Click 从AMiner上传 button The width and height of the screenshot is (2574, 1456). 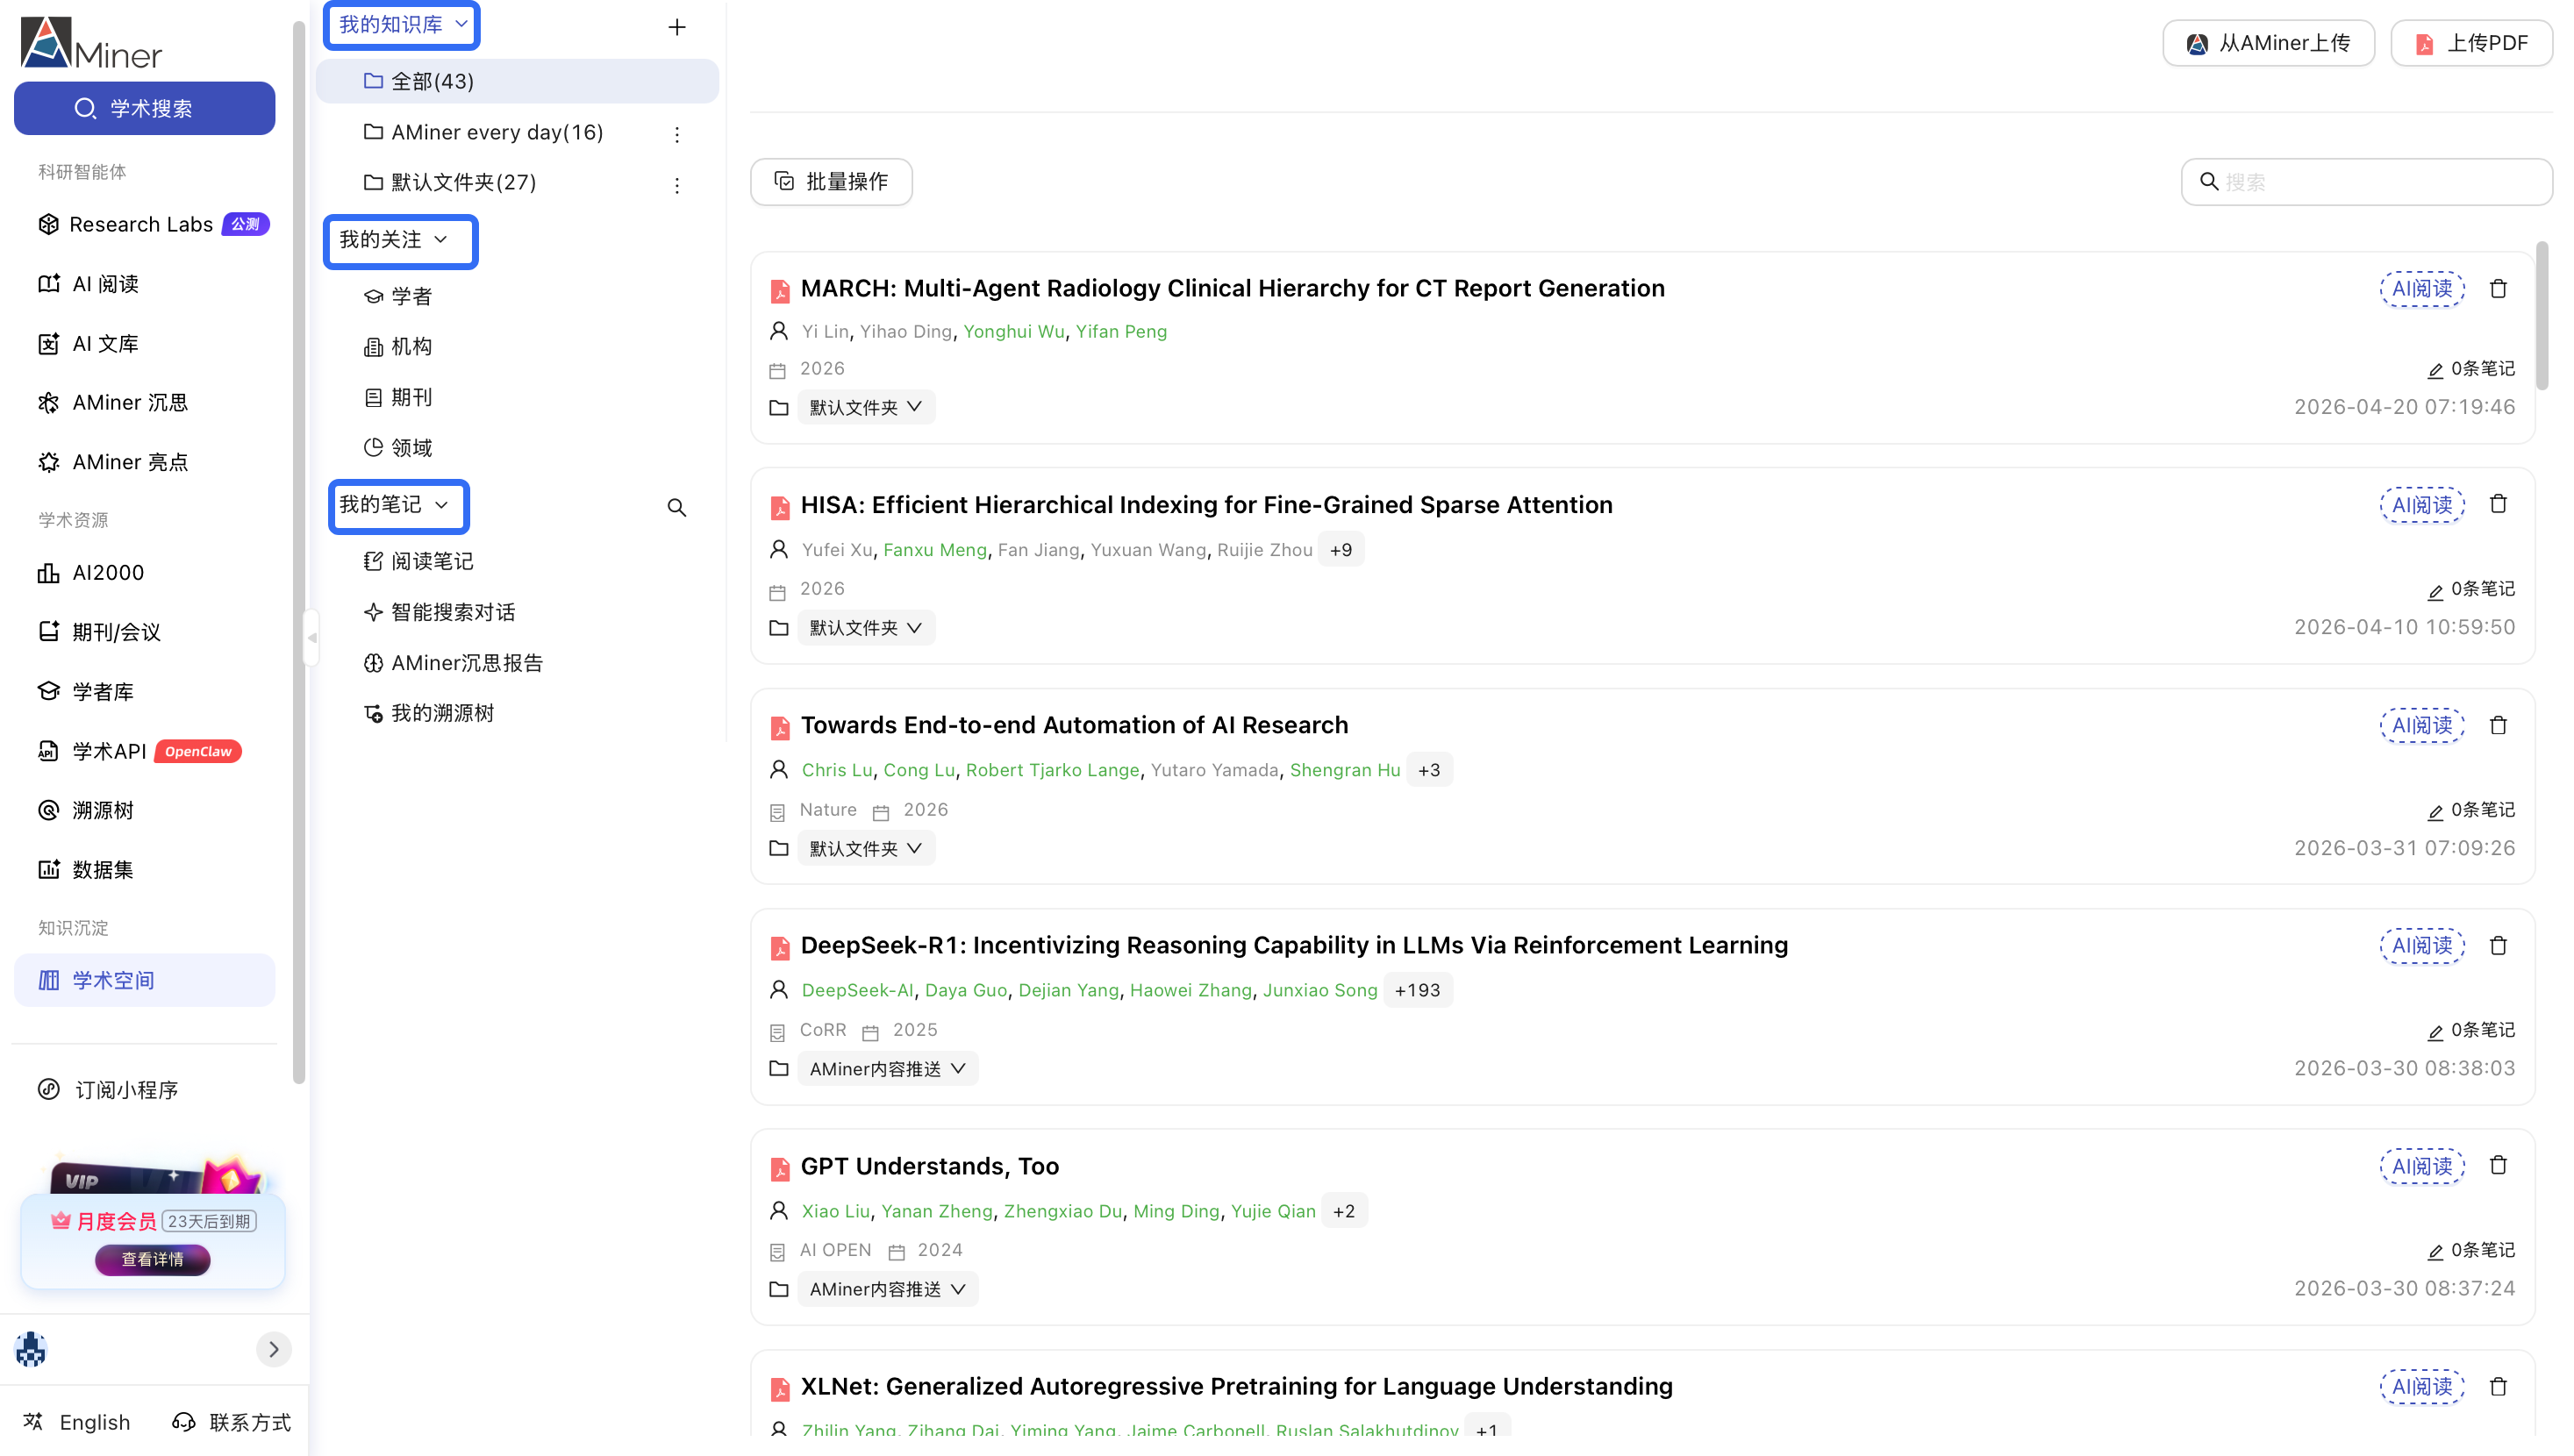(x=2268, y=43)
